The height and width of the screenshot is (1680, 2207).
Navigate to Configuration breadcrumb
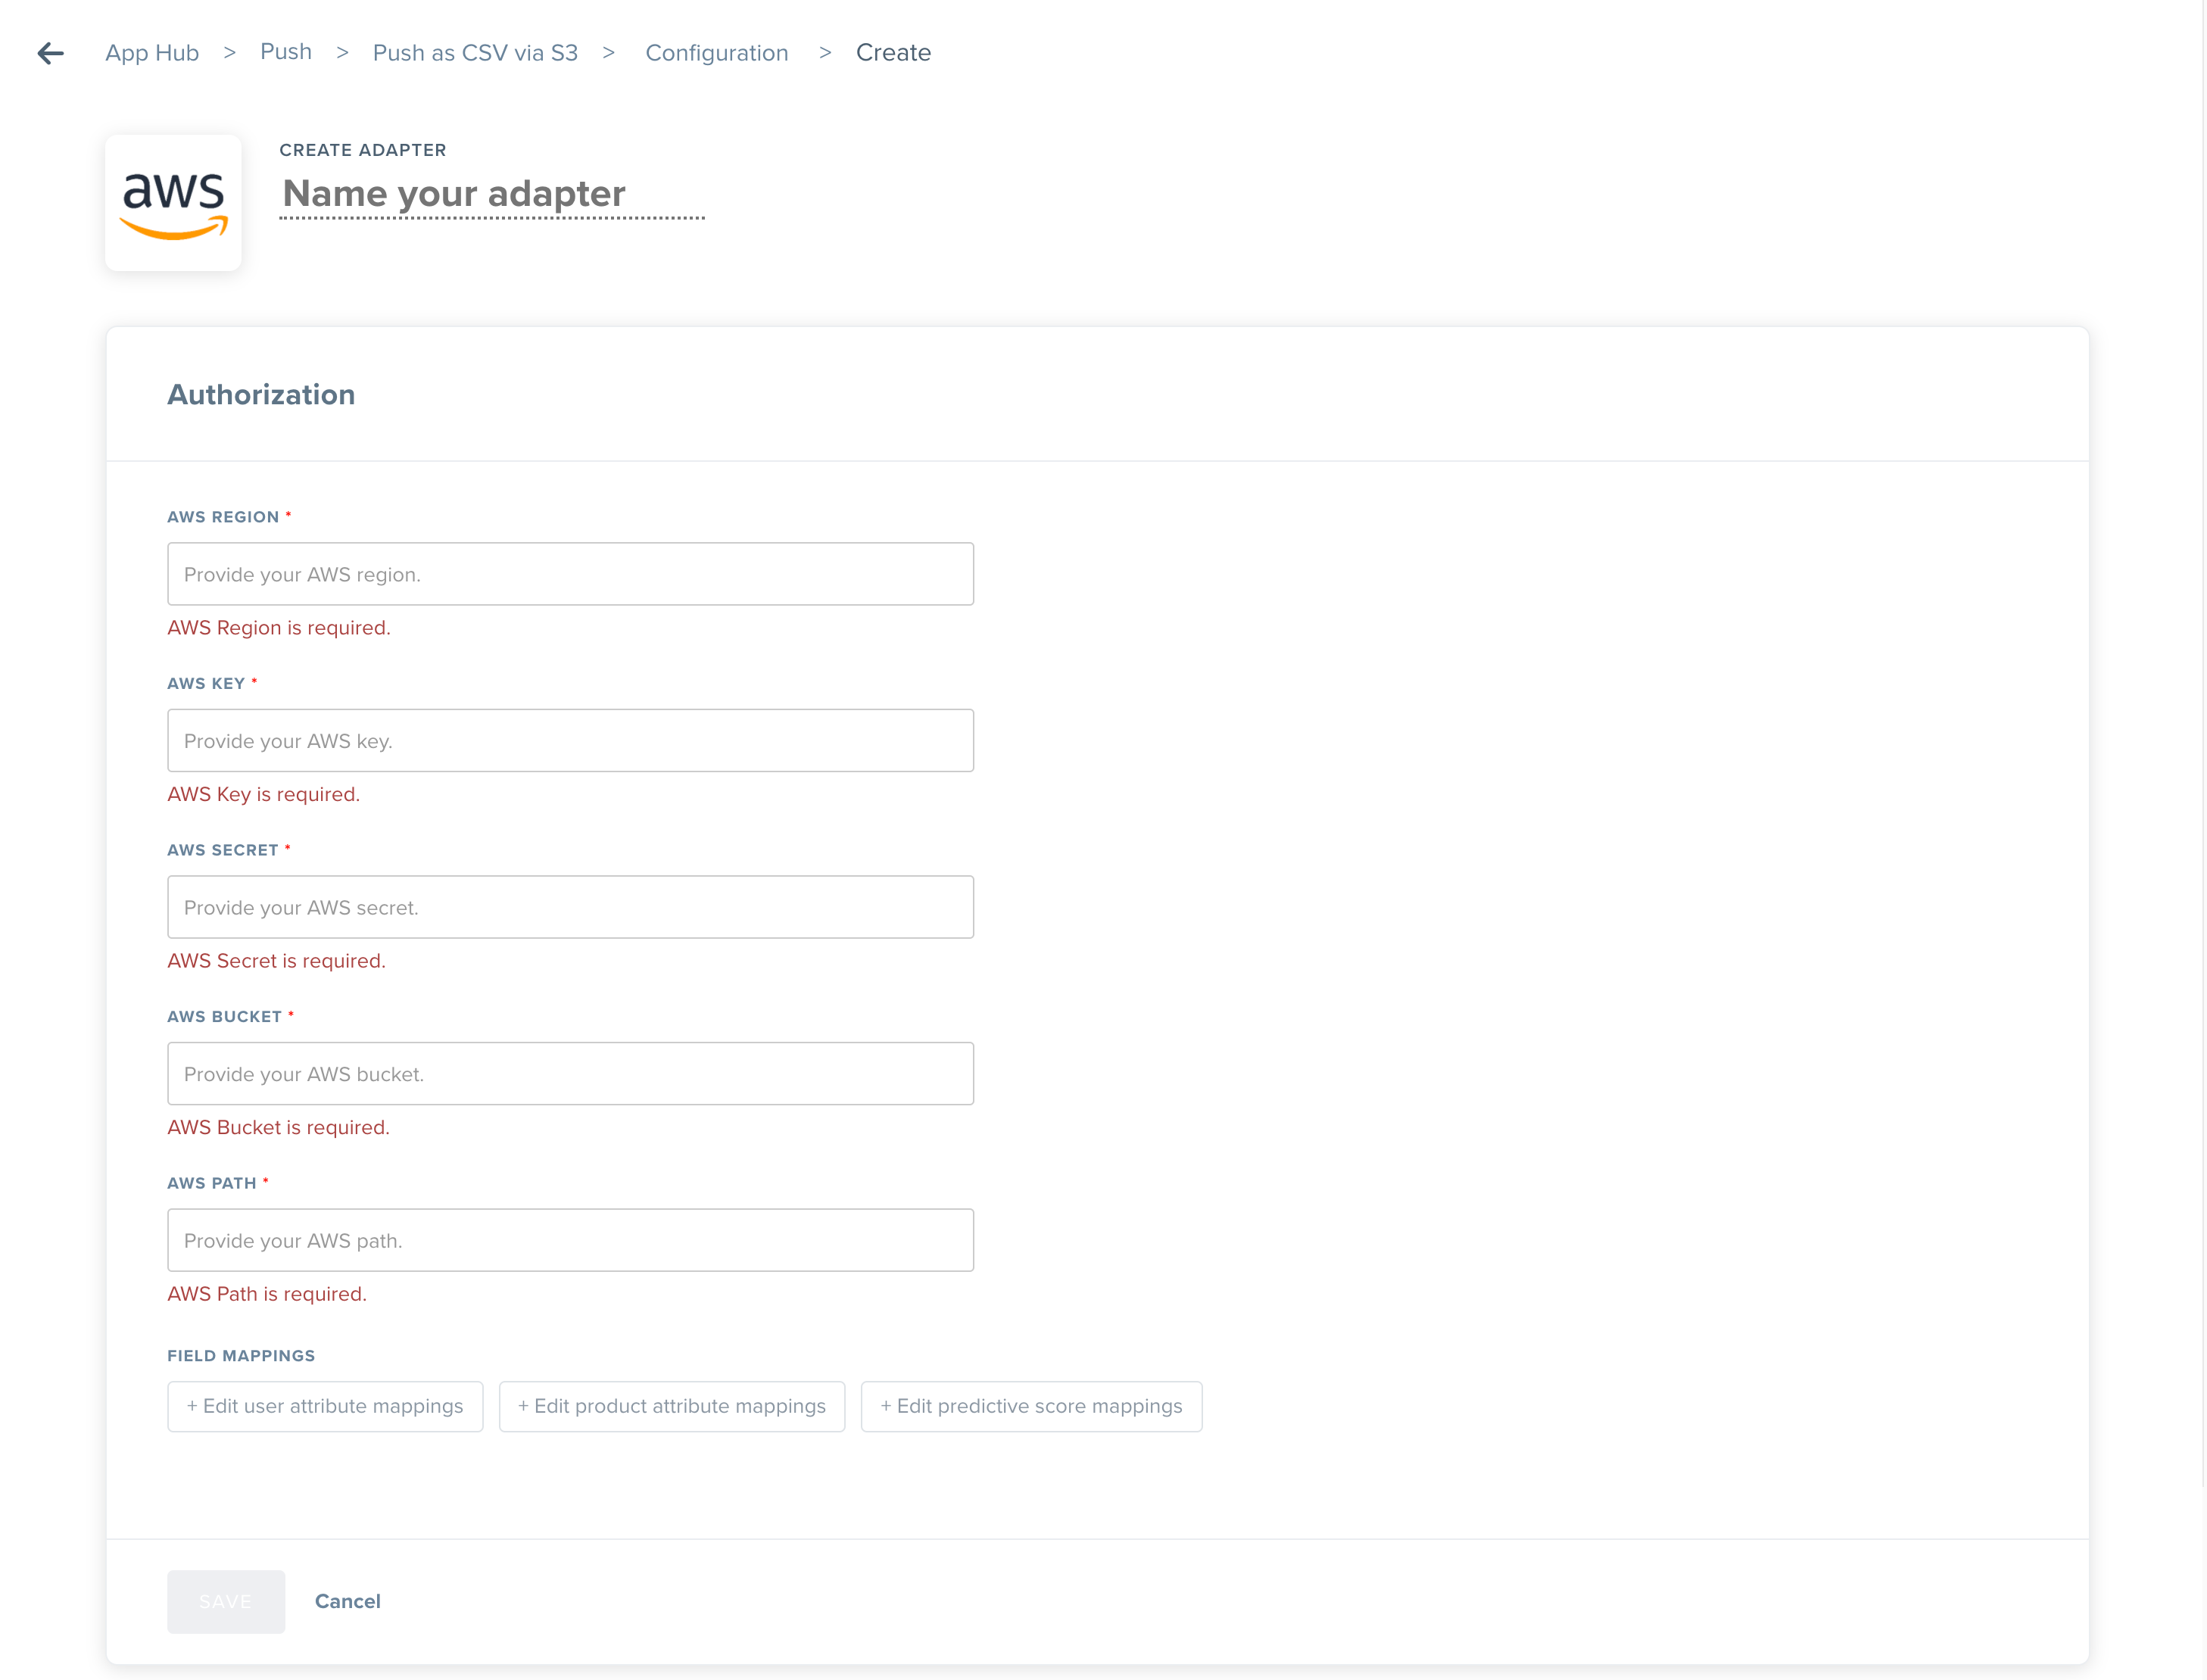click(717, 53)
